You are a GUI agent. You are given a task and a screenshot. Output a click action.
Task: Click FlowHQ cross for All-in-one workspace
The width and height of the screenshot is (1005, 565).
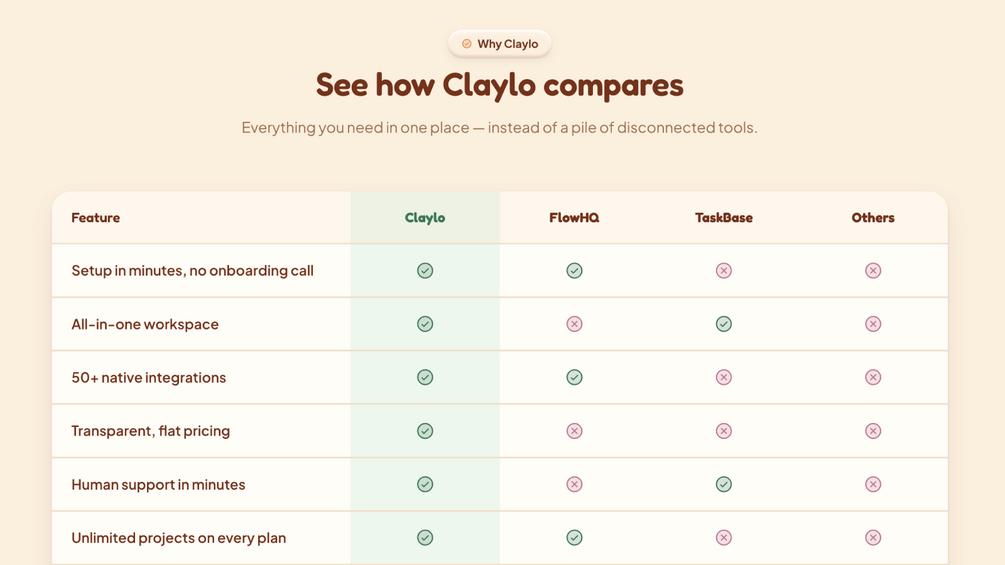[x=574, y=324]
